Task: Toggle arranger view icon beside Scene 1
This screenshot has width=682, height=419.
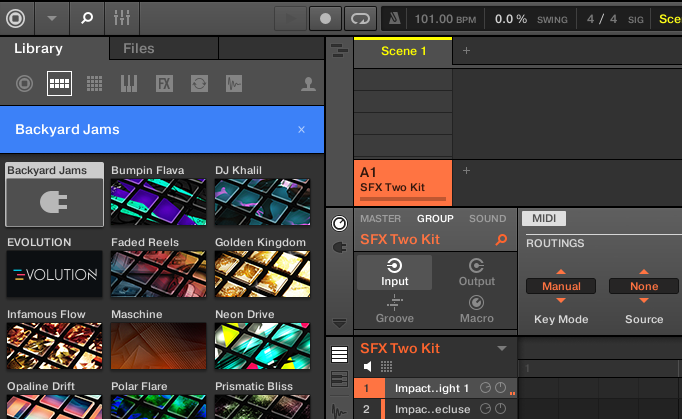Action: click(339, 50)
